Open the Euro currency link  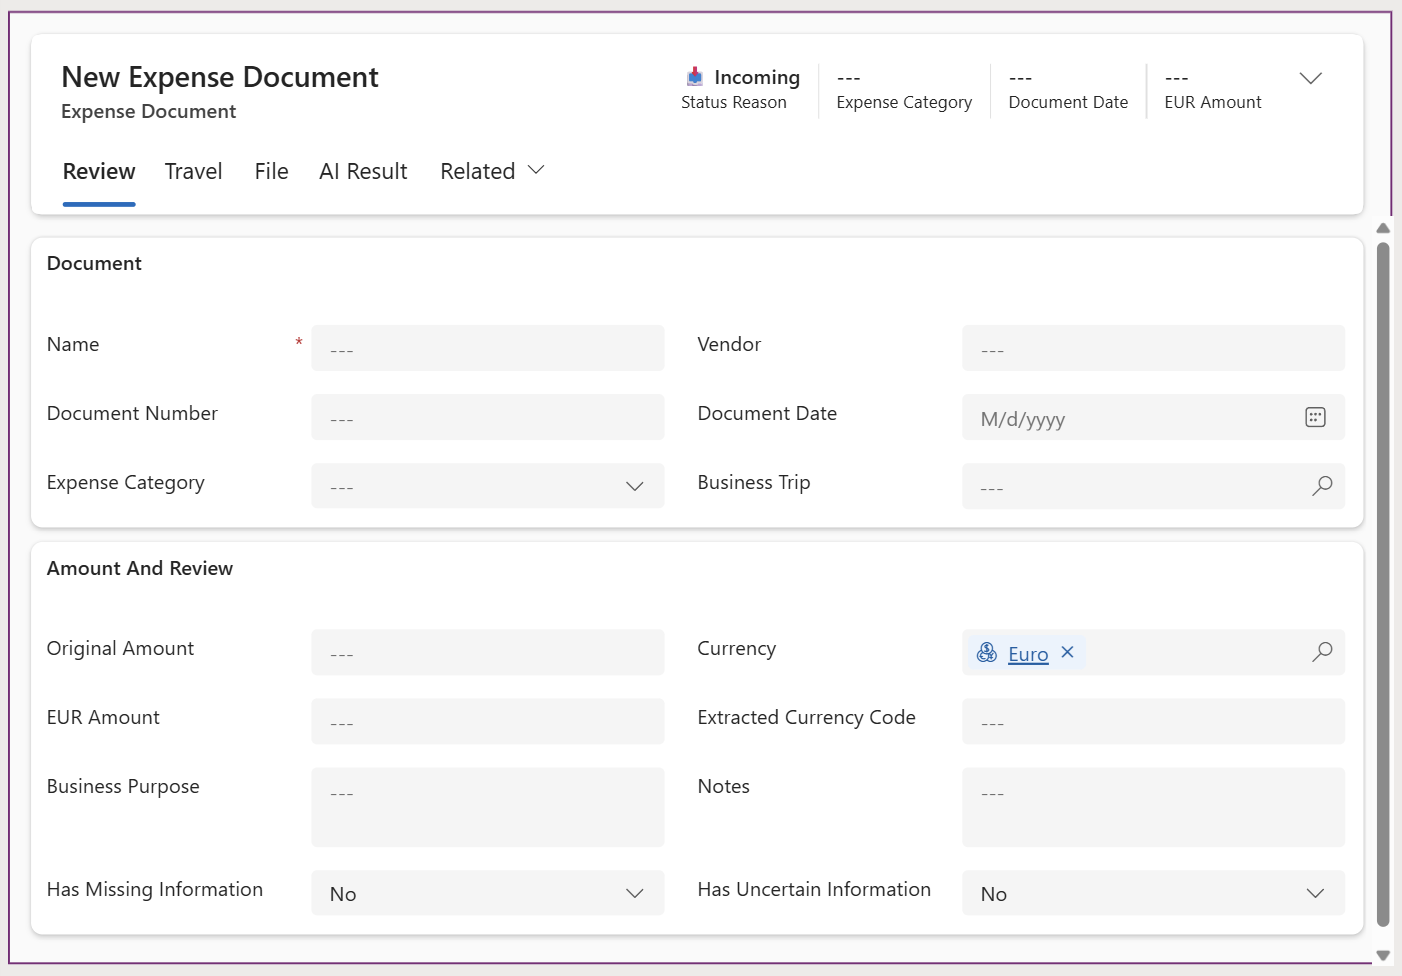tap(1028, 654)
